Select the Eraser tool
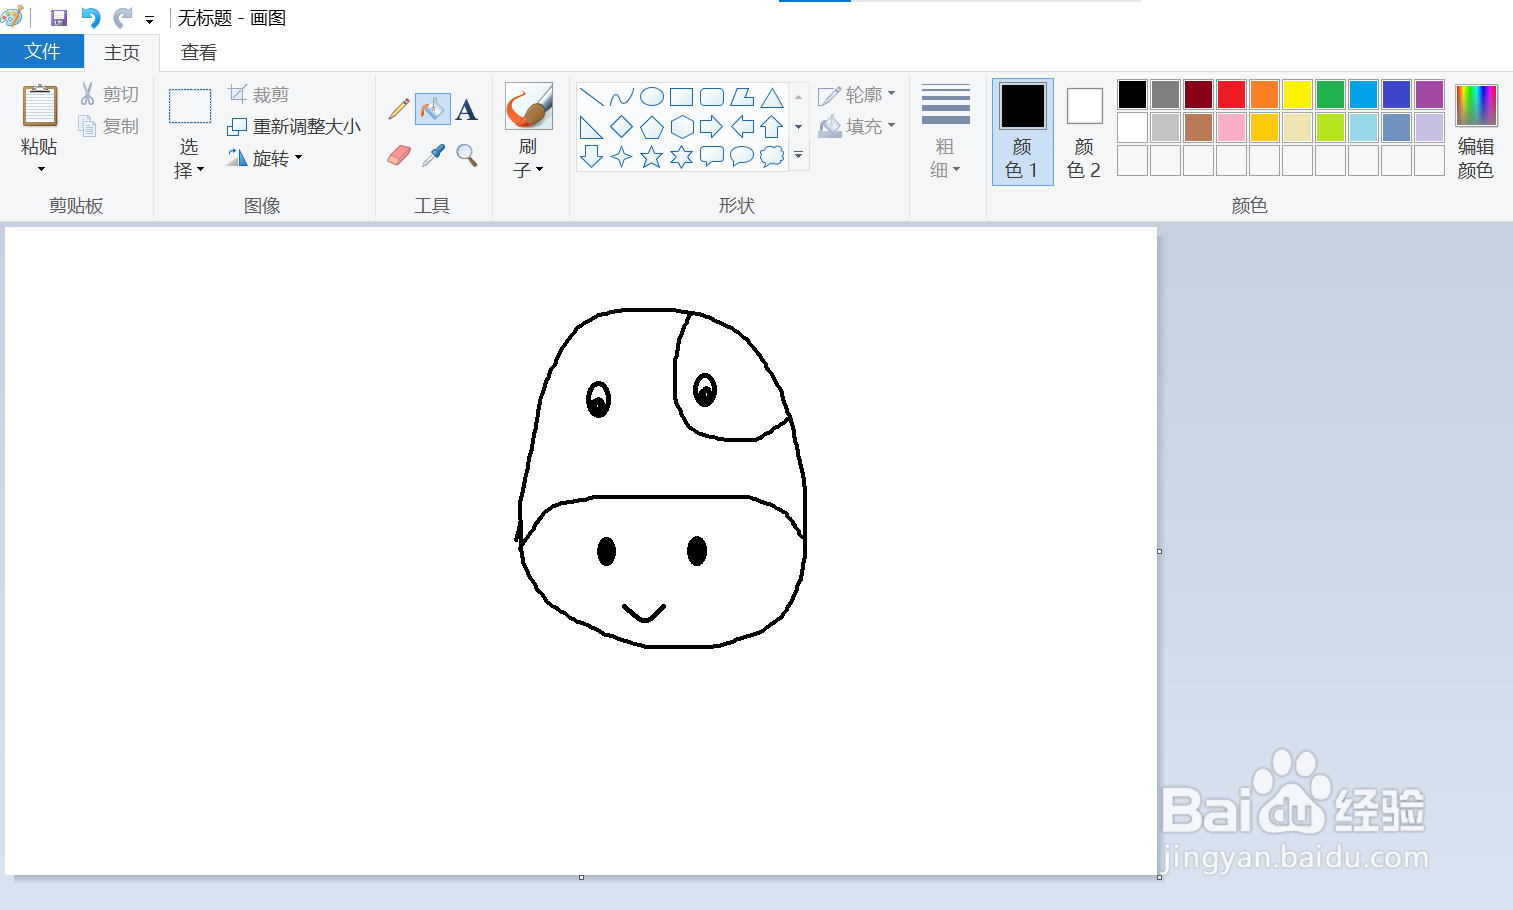This screenshot has height=910, width=1513. tap(399, 155)
